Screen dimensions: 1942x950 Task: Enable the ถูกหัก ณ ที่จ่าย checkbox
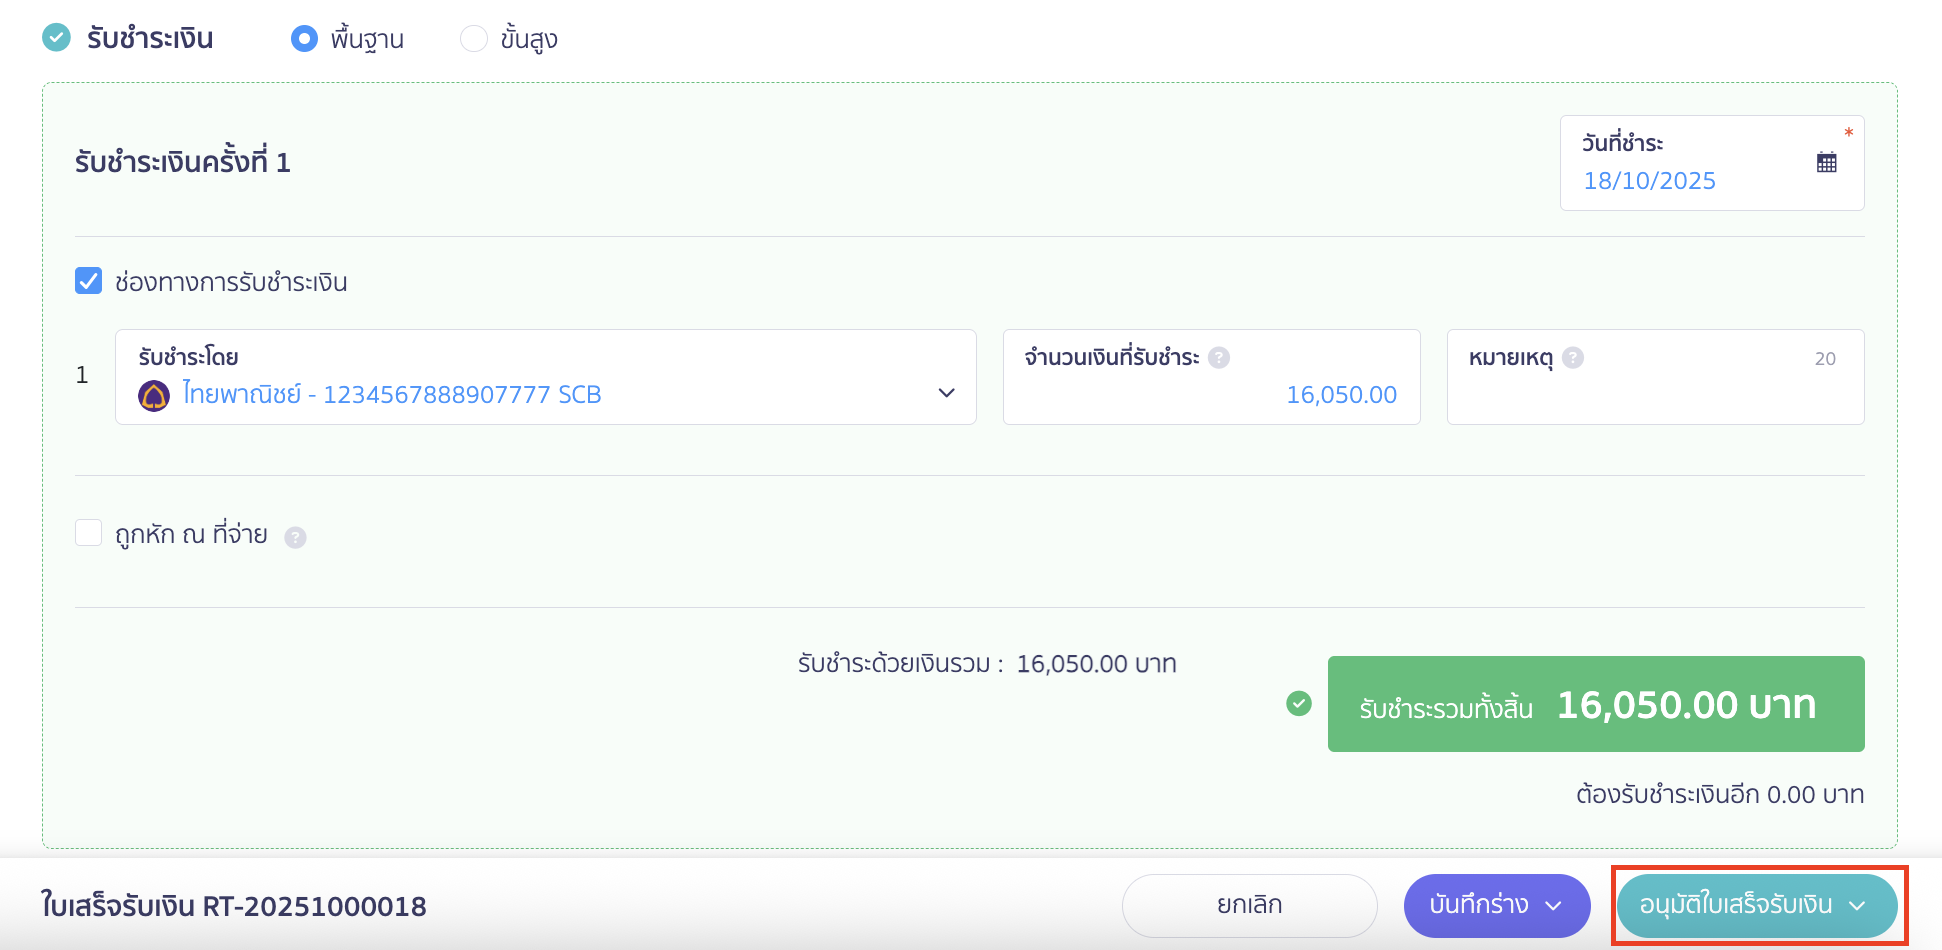(89, 533)
